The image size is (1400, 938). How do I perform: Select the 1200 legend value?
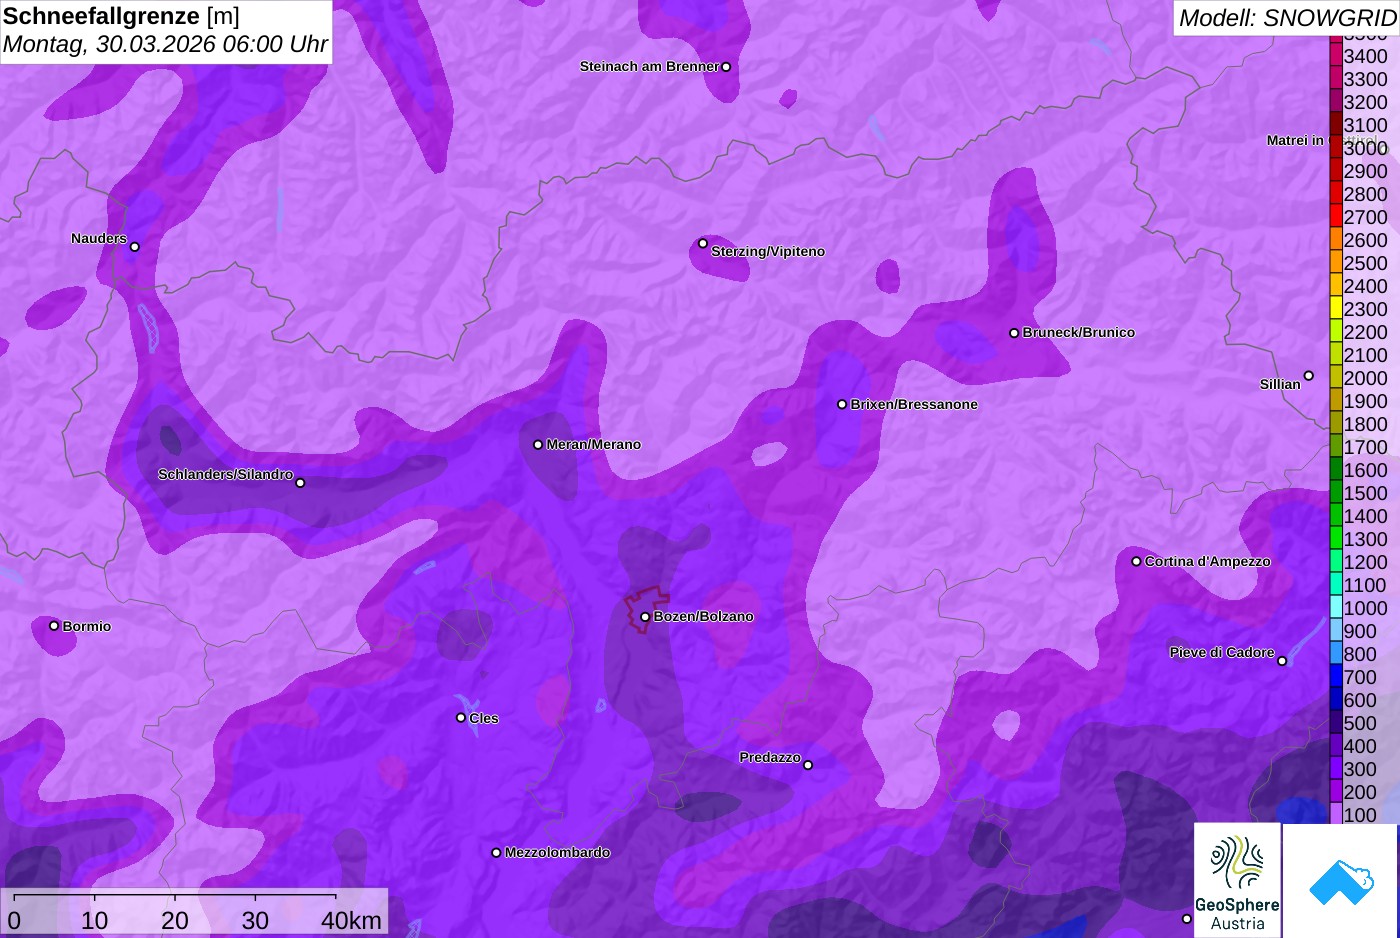click(1365, 563)
